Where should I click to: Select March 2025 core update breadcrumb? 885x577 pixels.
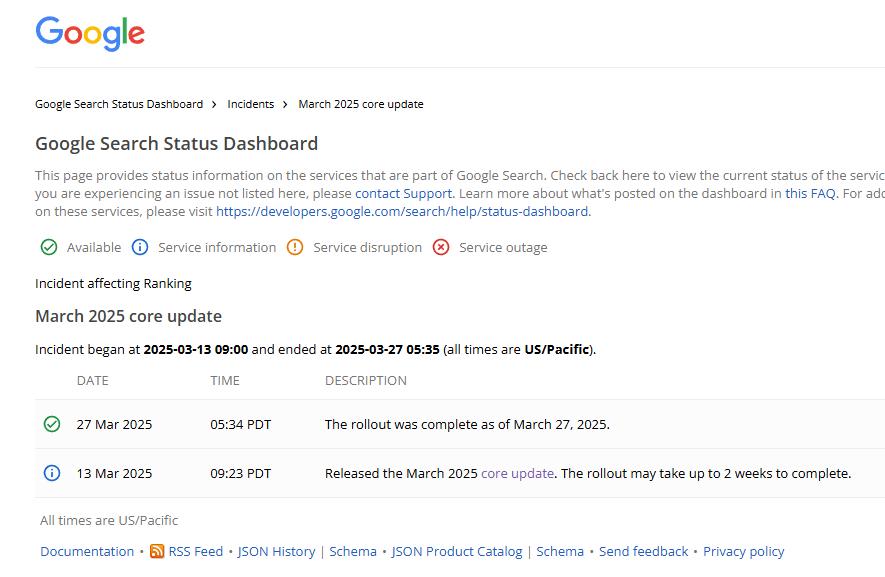pos(361,104)
